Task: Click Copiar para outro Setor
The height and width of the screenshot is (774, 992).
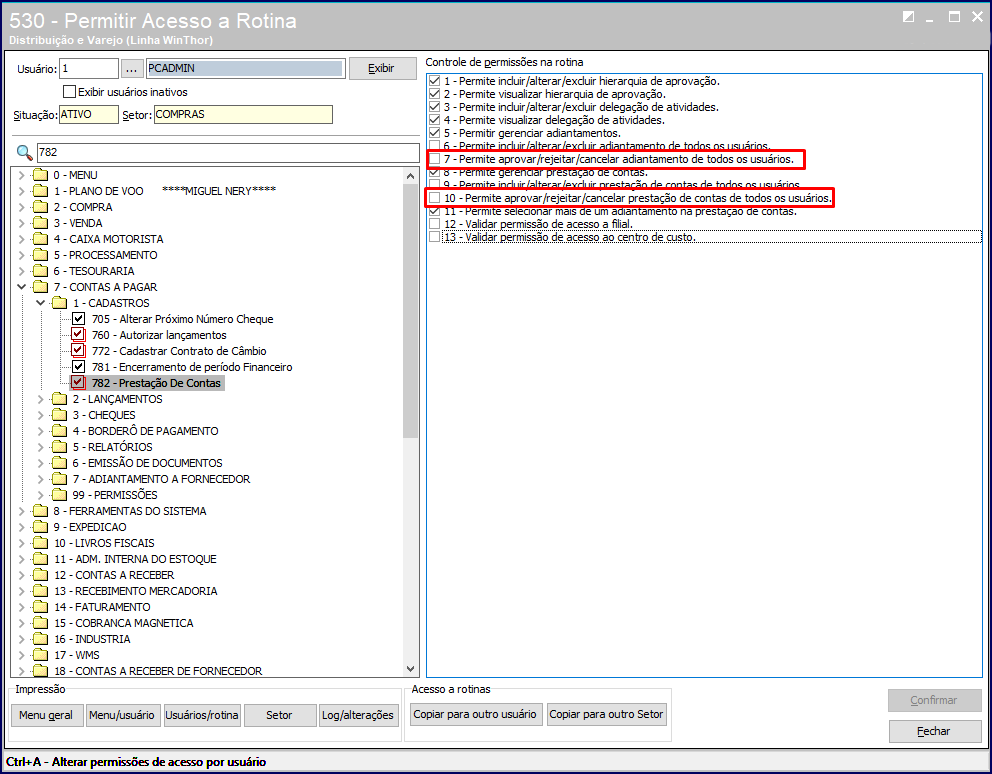Action: [x=606, y=714]
